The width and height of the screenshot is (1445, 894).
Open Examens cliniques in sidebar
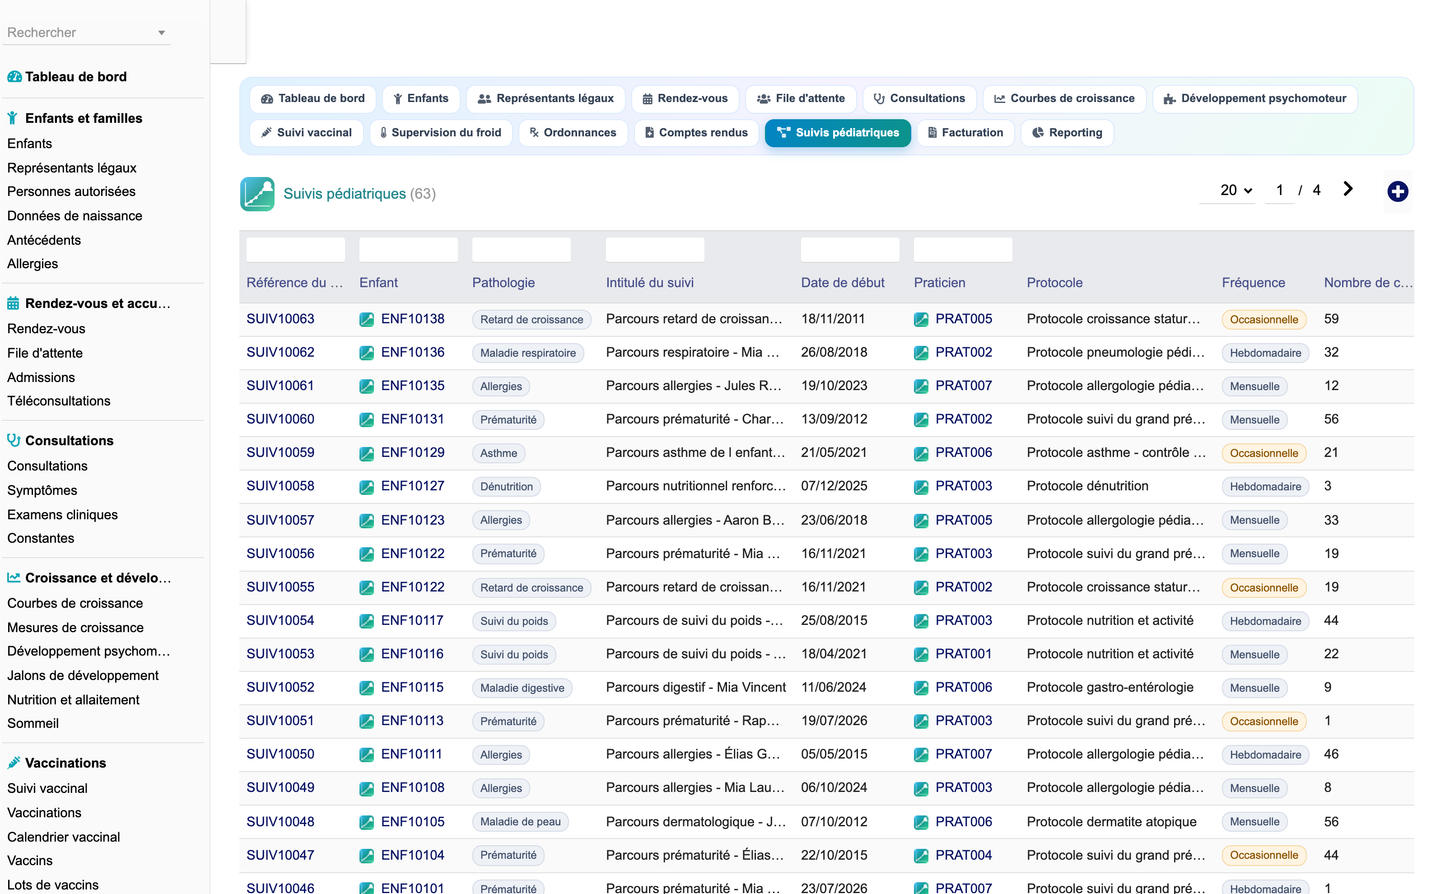(x=63, y=515)
